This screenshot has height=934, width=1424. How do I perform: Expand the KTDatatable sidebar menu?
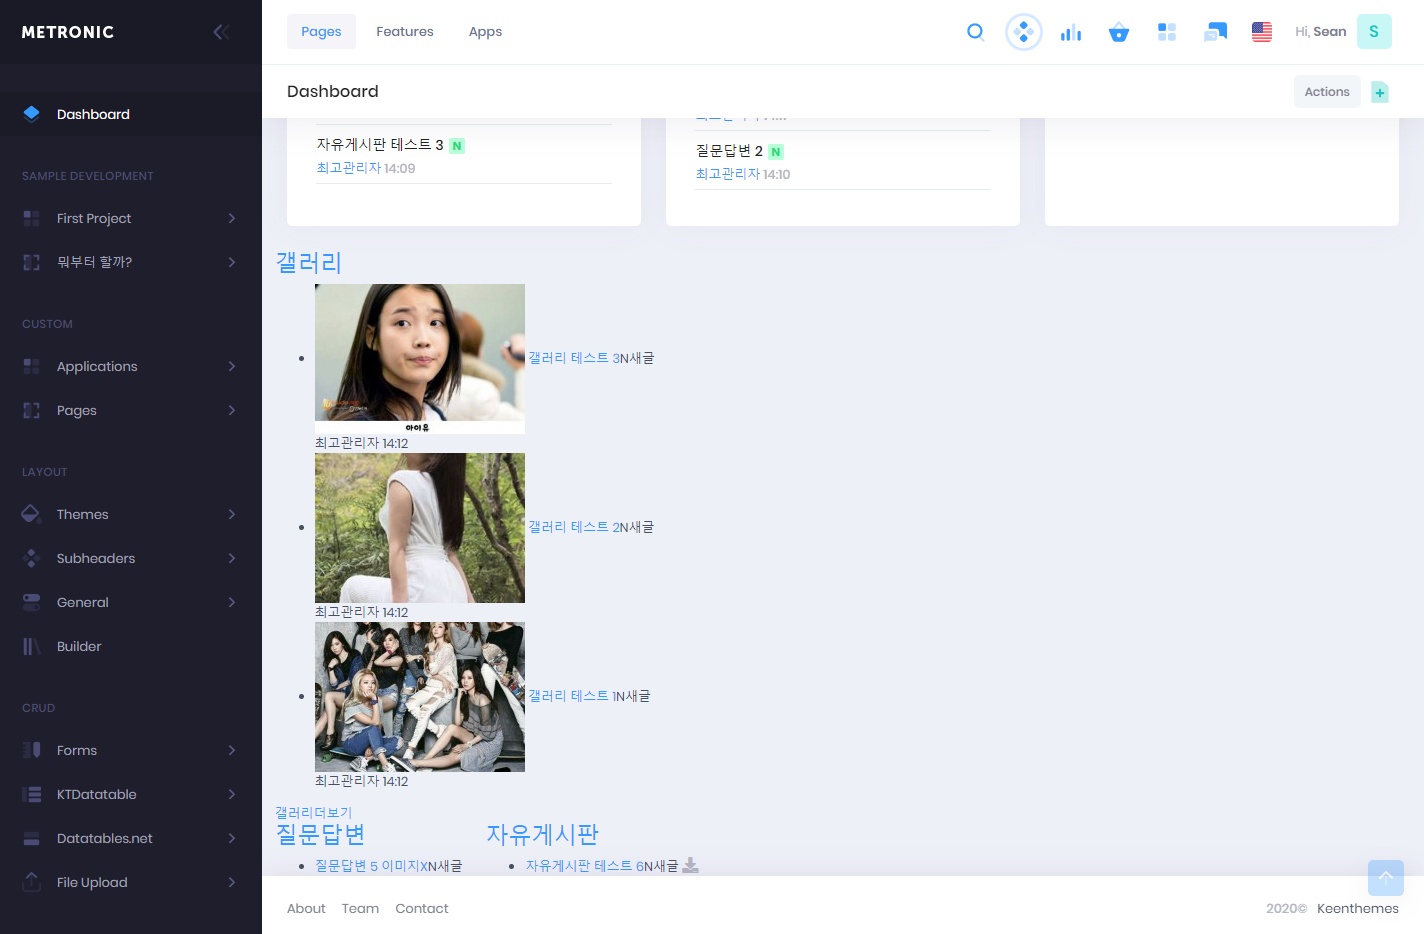(130, 794)
